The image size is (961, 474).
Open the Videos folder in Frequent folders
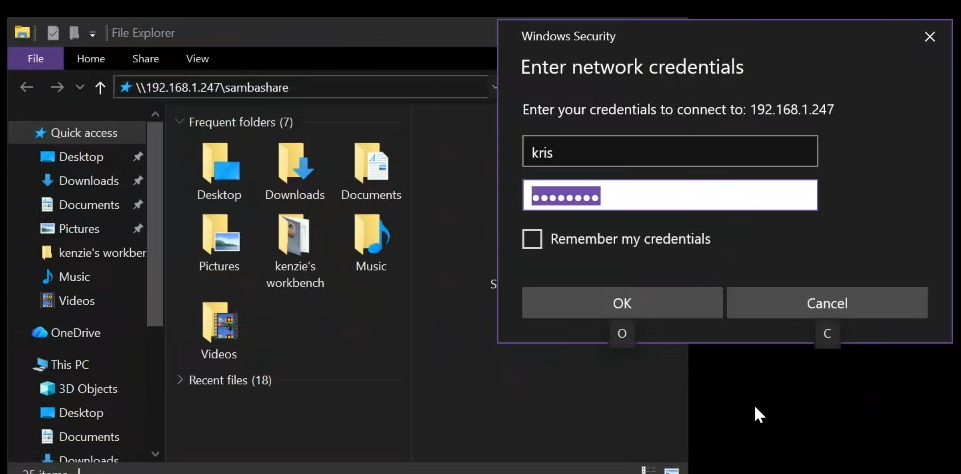pos(219,324)
